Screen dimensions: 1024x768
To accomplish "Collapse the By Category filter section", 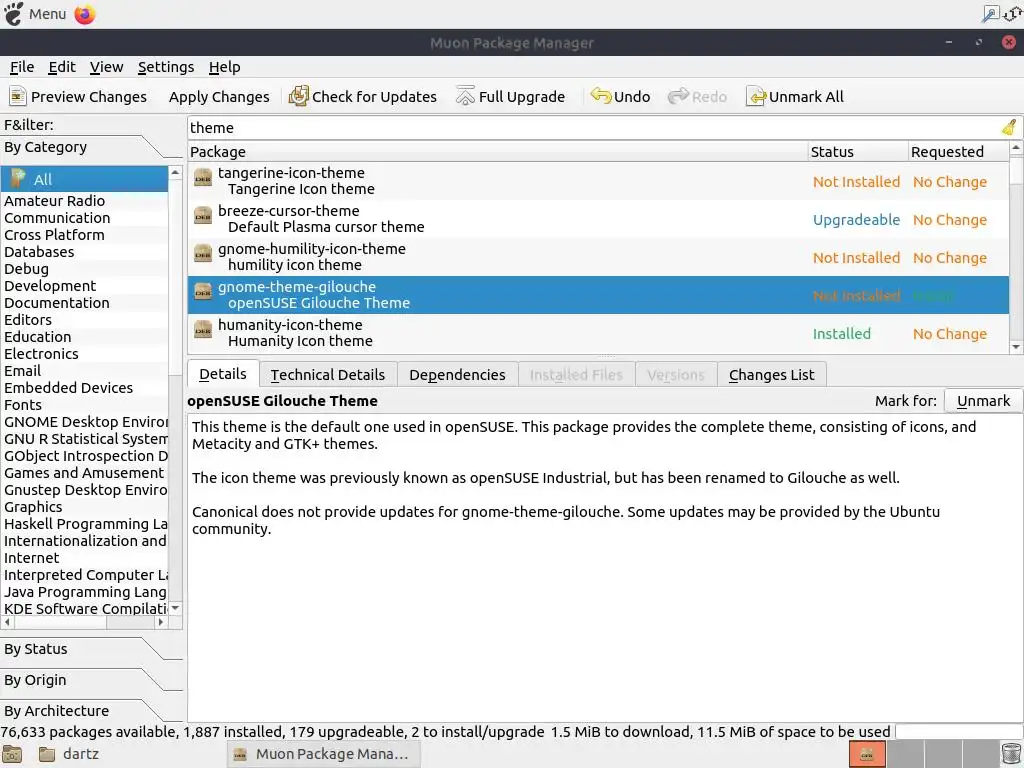I will click(x=91, y=147).
